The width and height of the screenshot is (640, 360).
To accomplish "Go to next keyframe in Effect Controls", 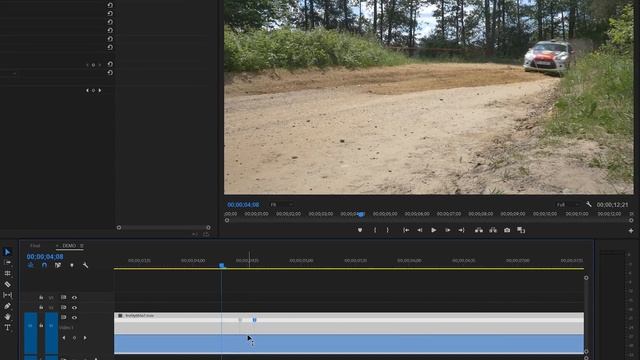I will tap(100, 91).
